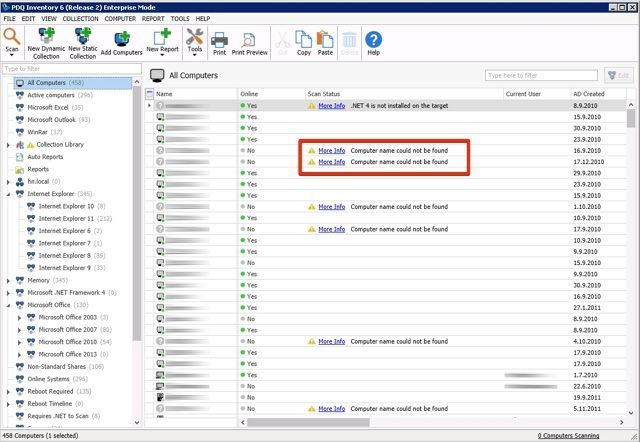This screenshot has height=442, width=640.
Task: Sort by Scan Status column header
Action: (x=404, y=94)
